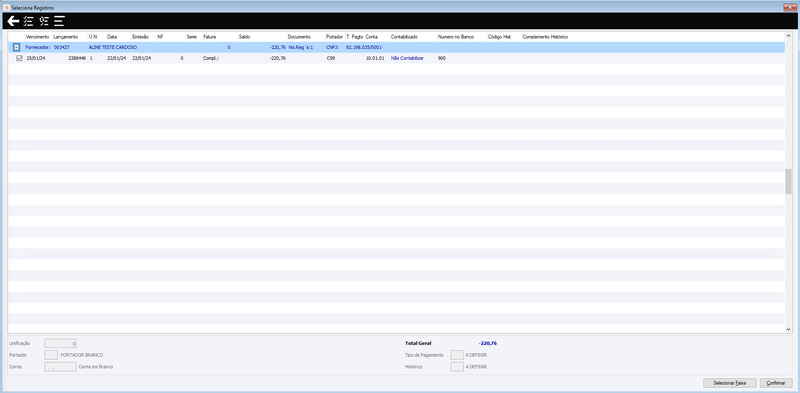Screen dimensions: 800x393
Task: Click the Portador code input field
Action: tap(51, 355)
